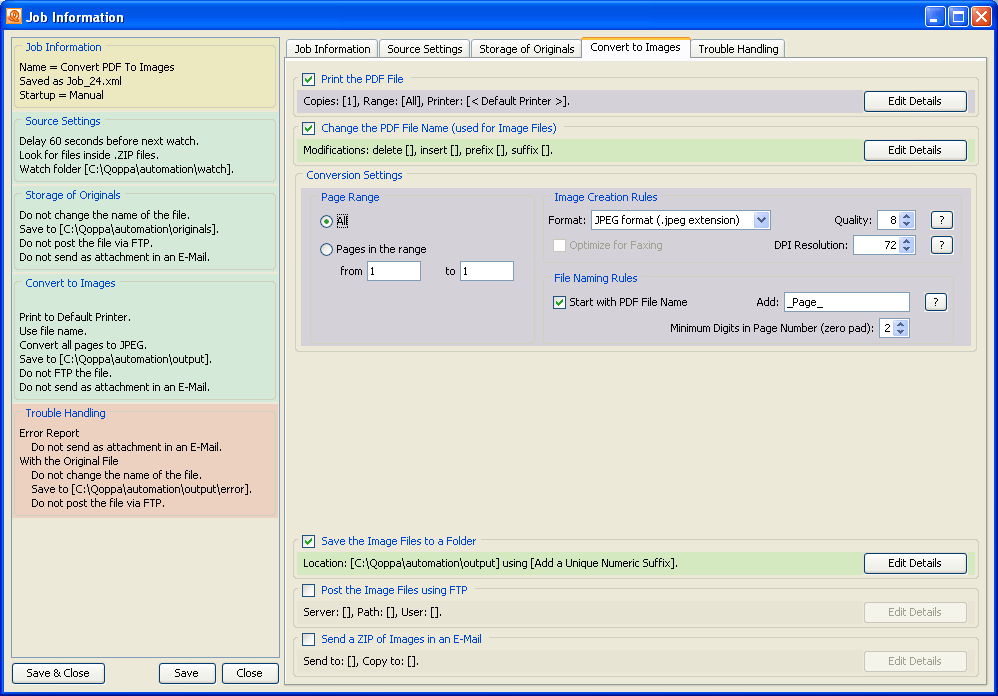Click the Minimum Digits value field
Image resolution: width=998 pixels, height=696 pixels.
coord(887,328)
